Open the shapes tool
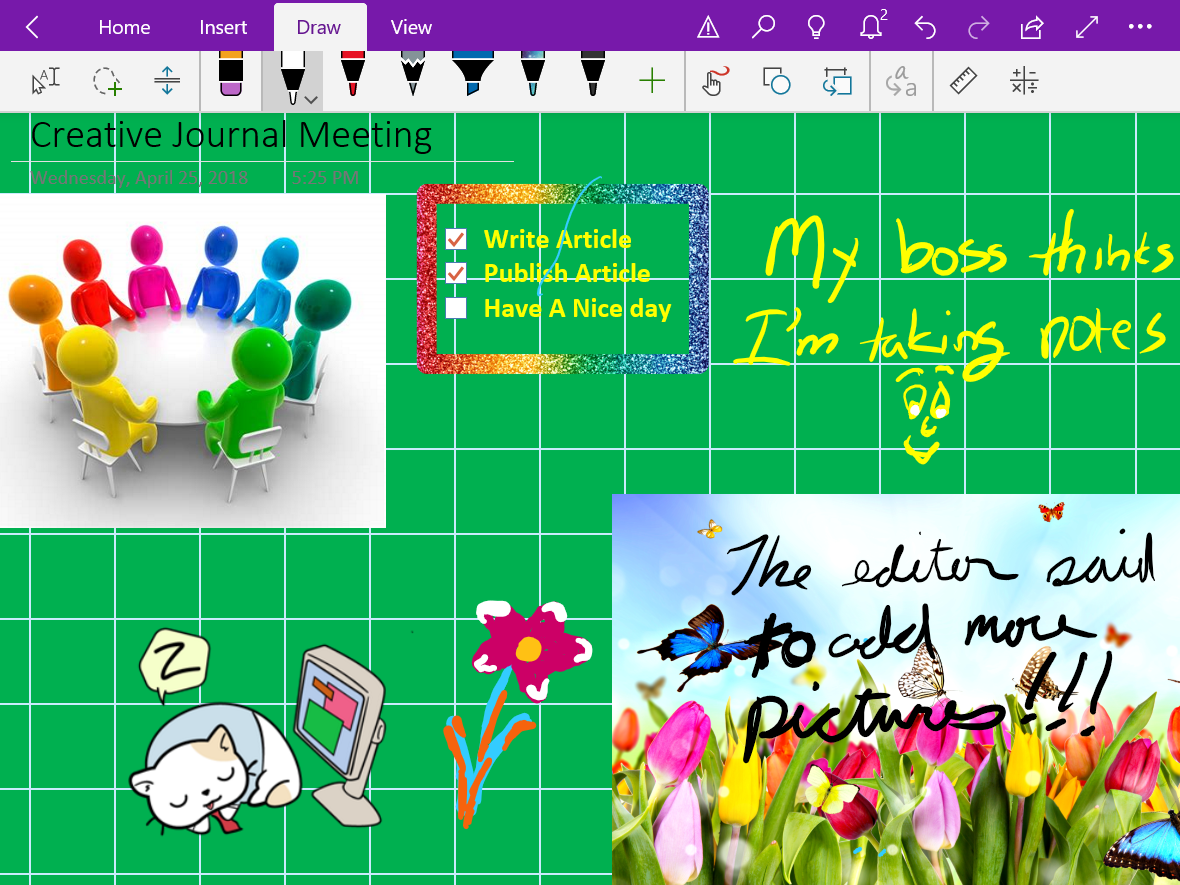The height and width of the screenshot is (885, 1180). tap(776, 82)
